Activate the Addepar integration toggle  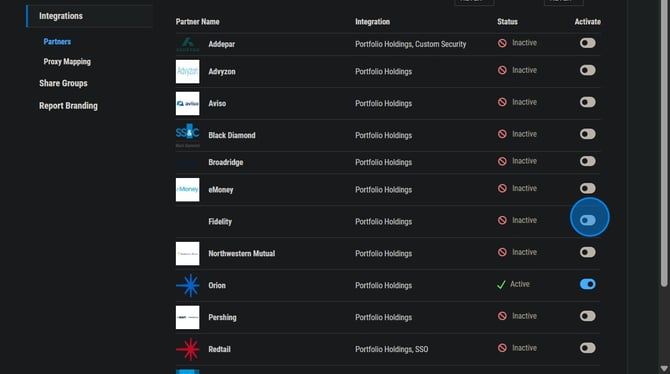tap(588, 43)
